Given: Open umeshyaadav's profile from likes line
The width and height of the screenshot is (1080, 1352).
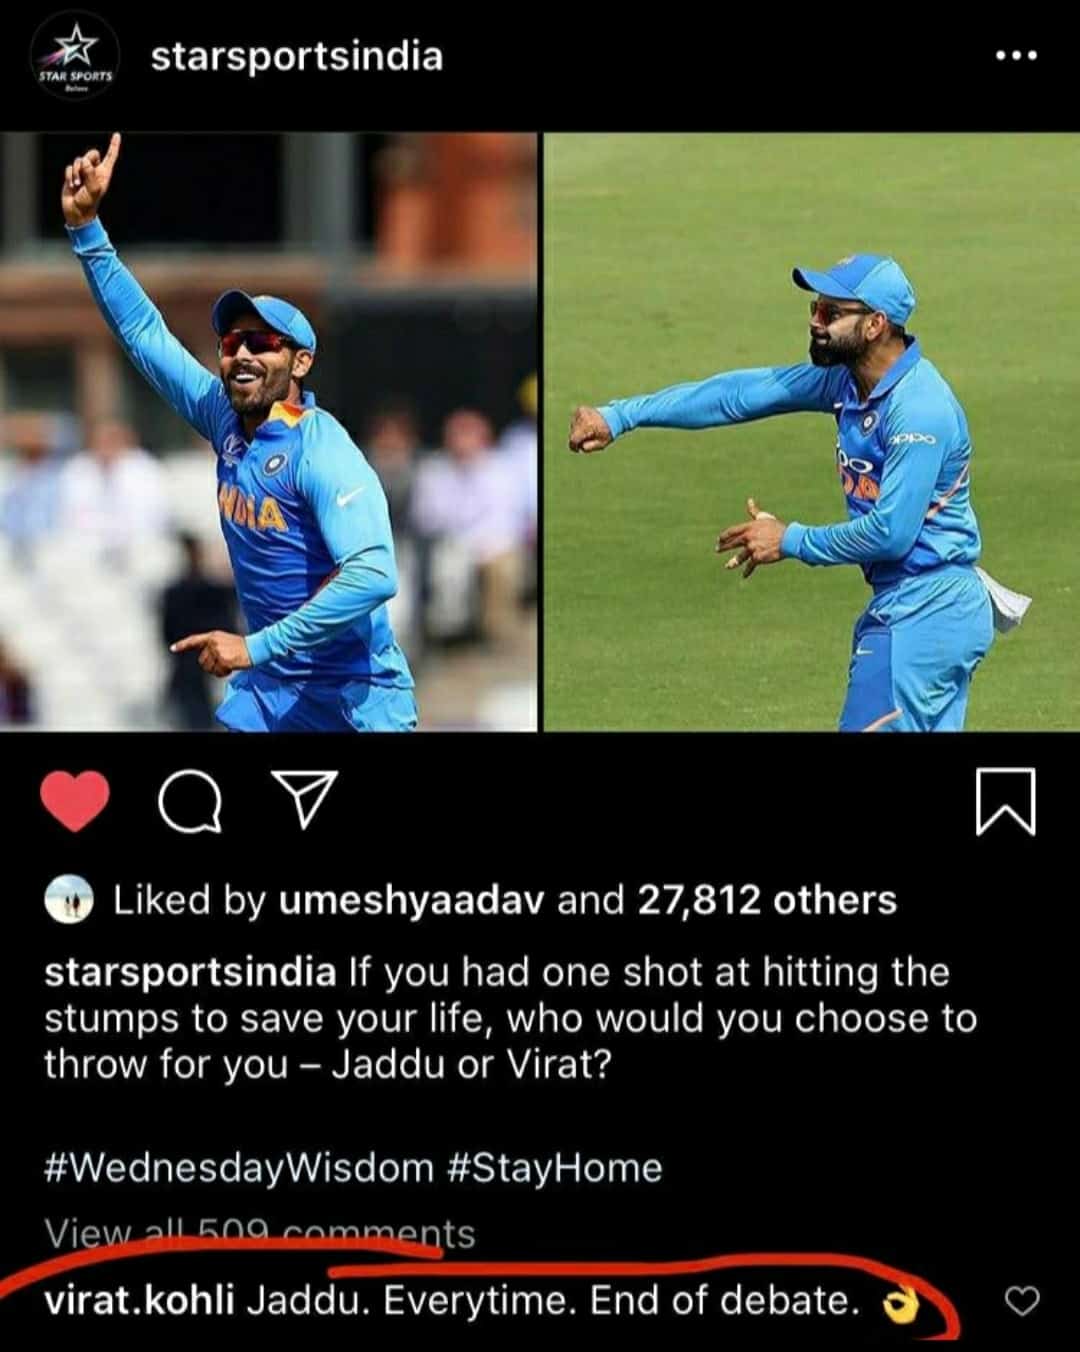Looking at the screenshot, I should click(x=412, y=901).
